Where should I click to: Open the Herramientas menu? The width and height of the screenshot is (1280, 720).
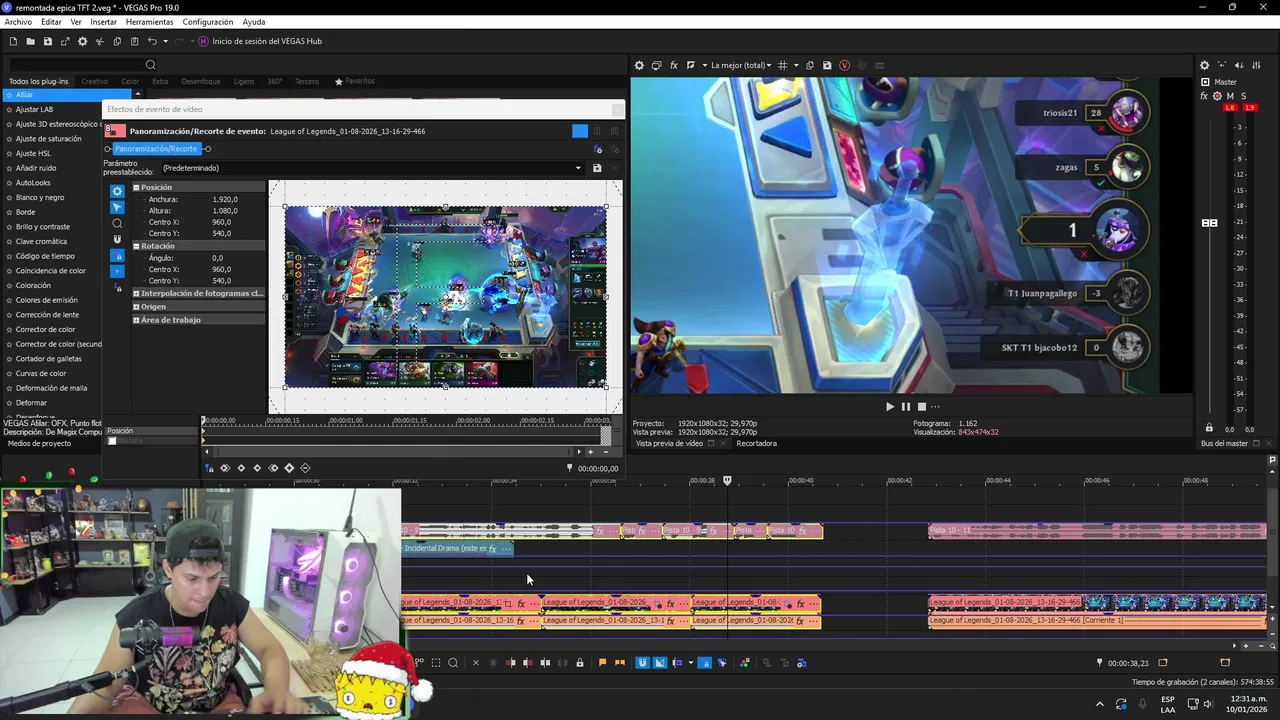tap(149, 22)
